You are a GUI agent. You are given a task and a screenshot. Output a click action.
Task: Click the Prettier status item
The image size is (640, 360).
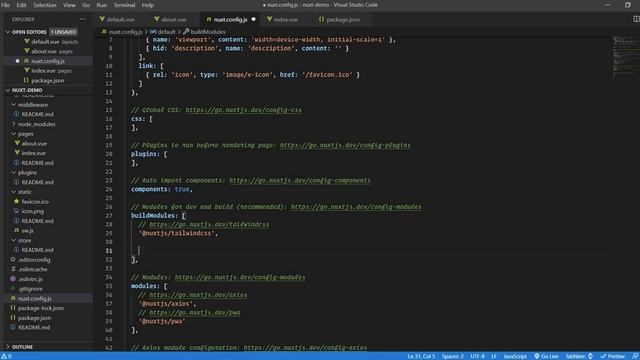point(613,356)
